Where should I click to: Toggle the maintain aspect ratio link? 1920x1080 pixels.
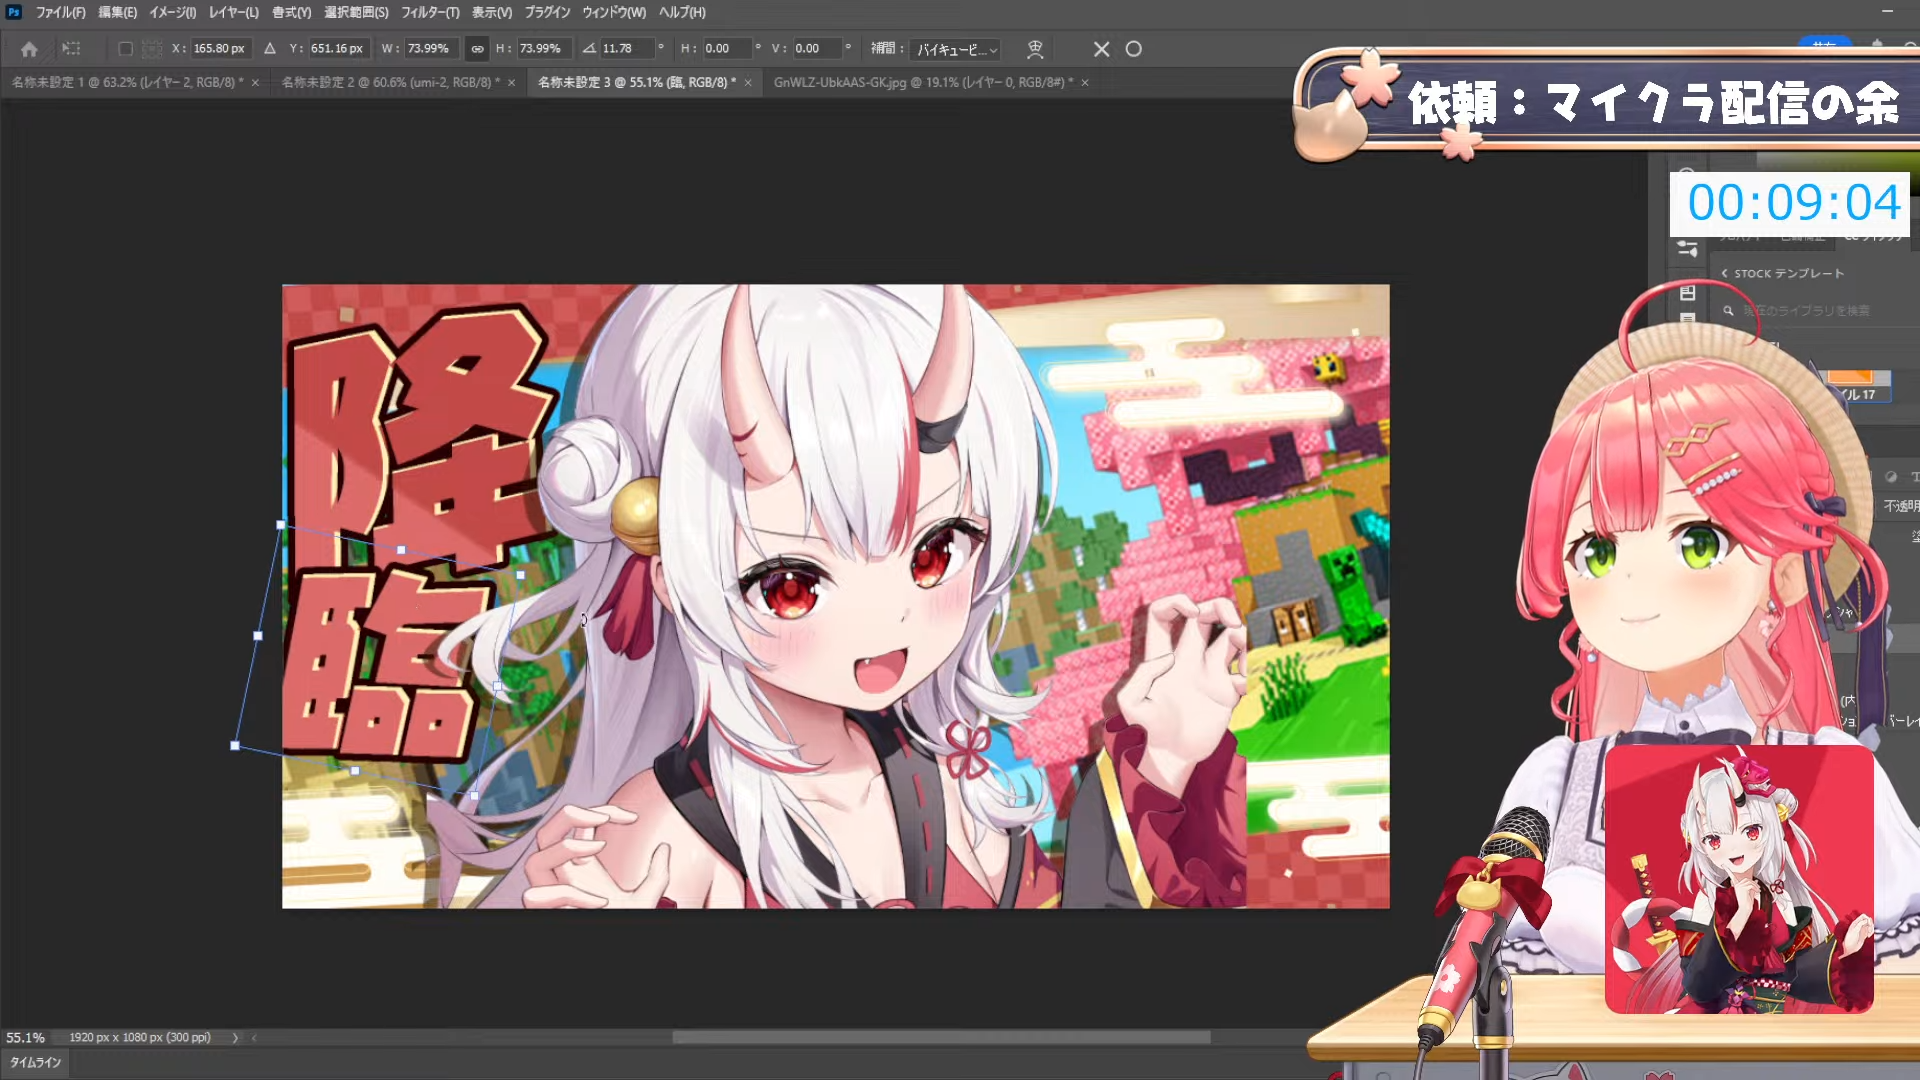(x=477, y=48)
